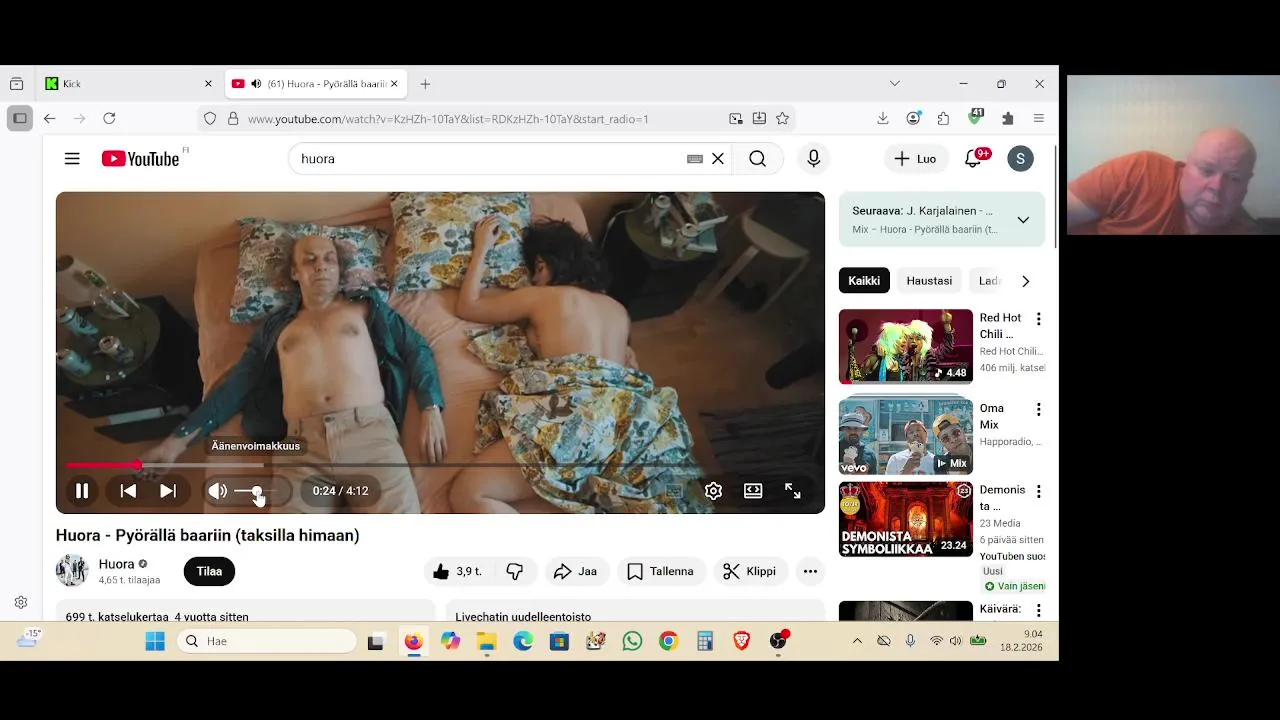Switch to theater mode

click(x=753, y=491)
